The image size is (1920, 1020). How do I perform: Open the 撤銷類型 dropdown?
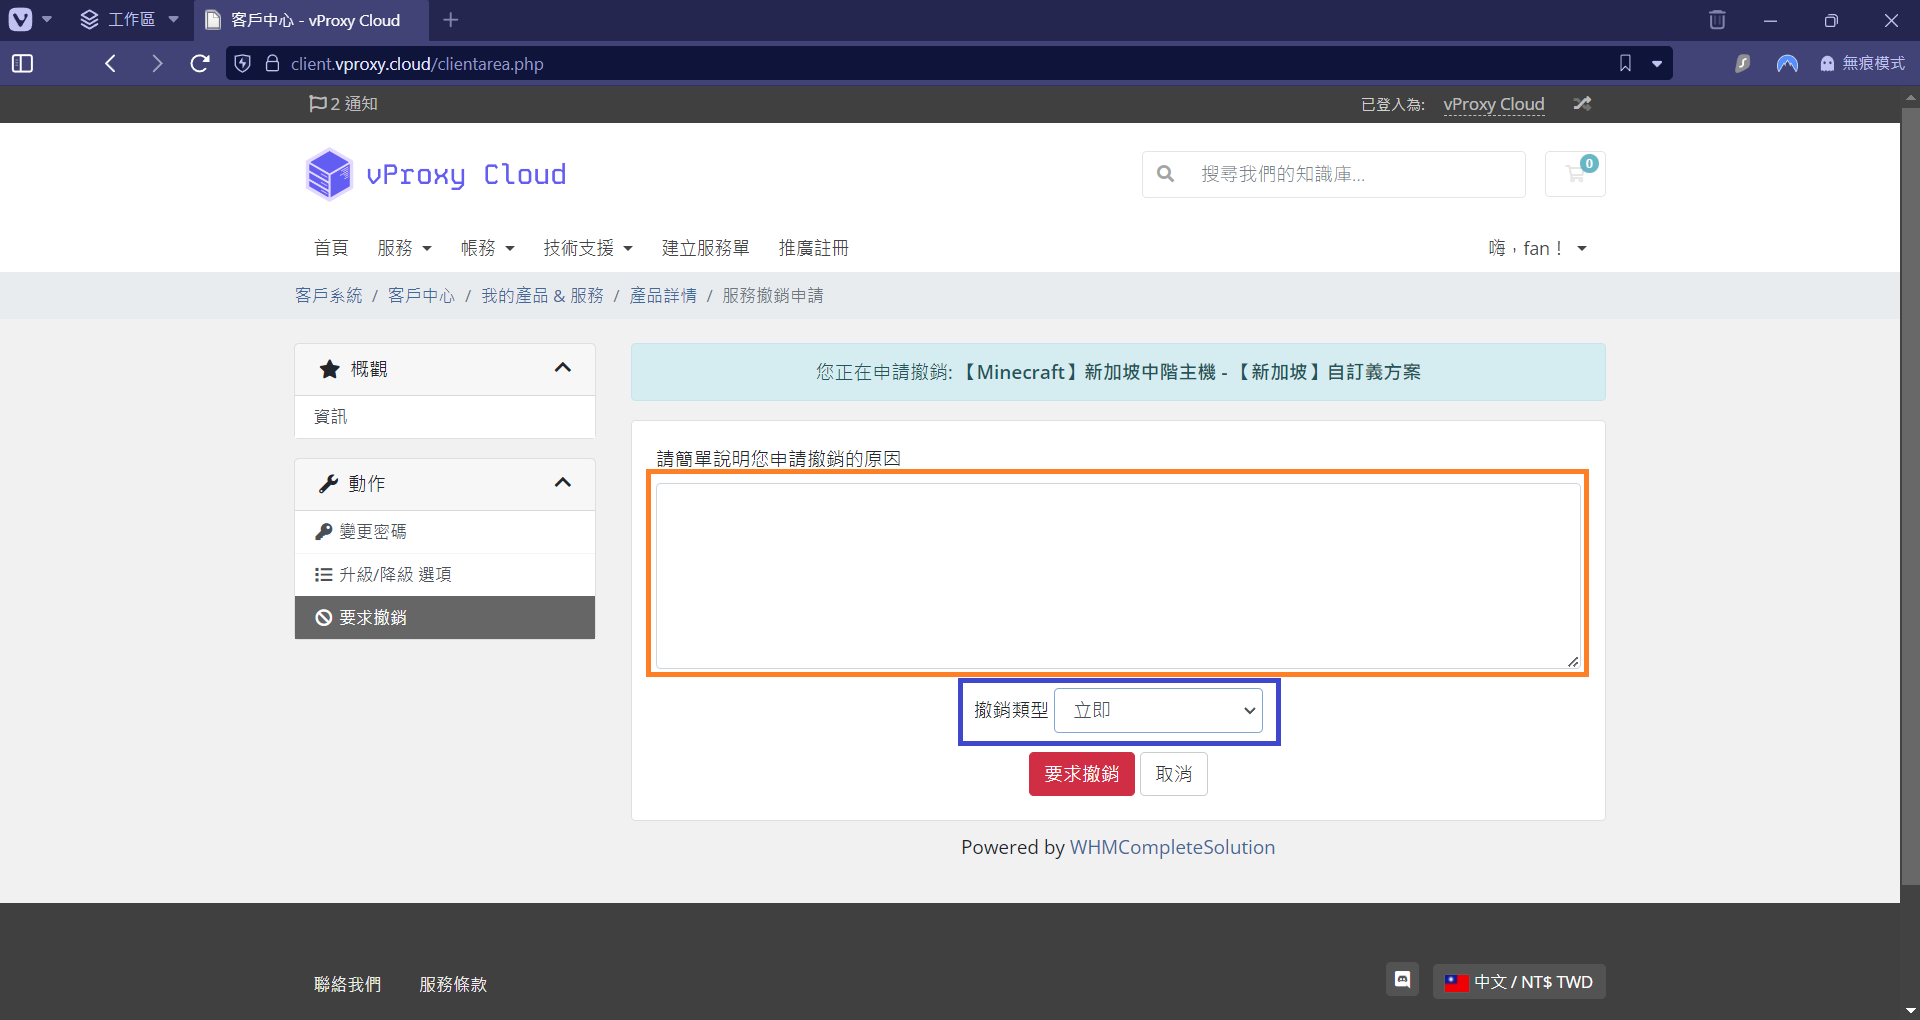(1158, 711)
